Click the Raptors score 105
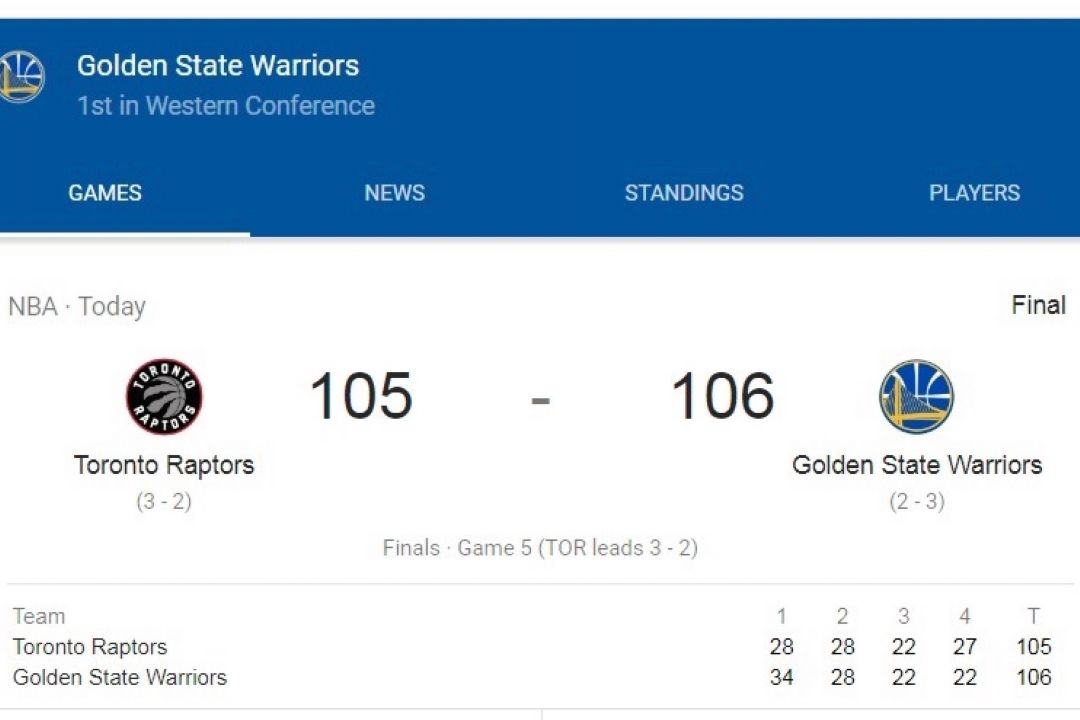This screenshot has width=1080, height=720. 361,395
